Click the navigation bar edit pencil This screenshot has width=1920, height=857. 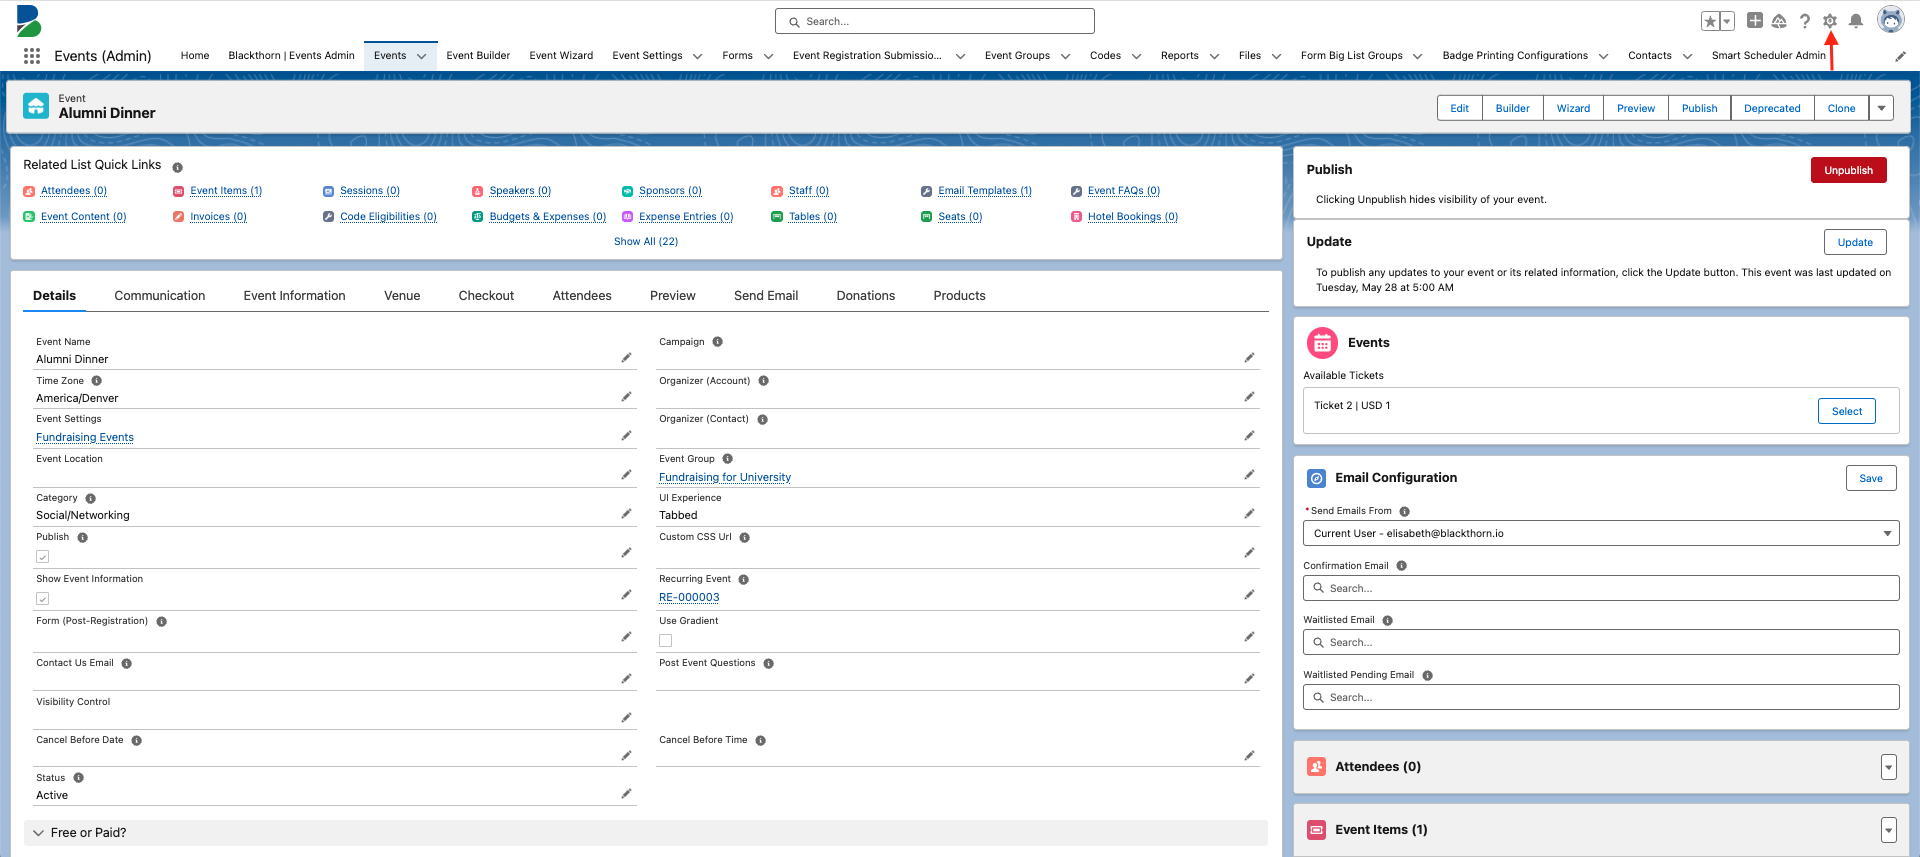click(1901, 56)
